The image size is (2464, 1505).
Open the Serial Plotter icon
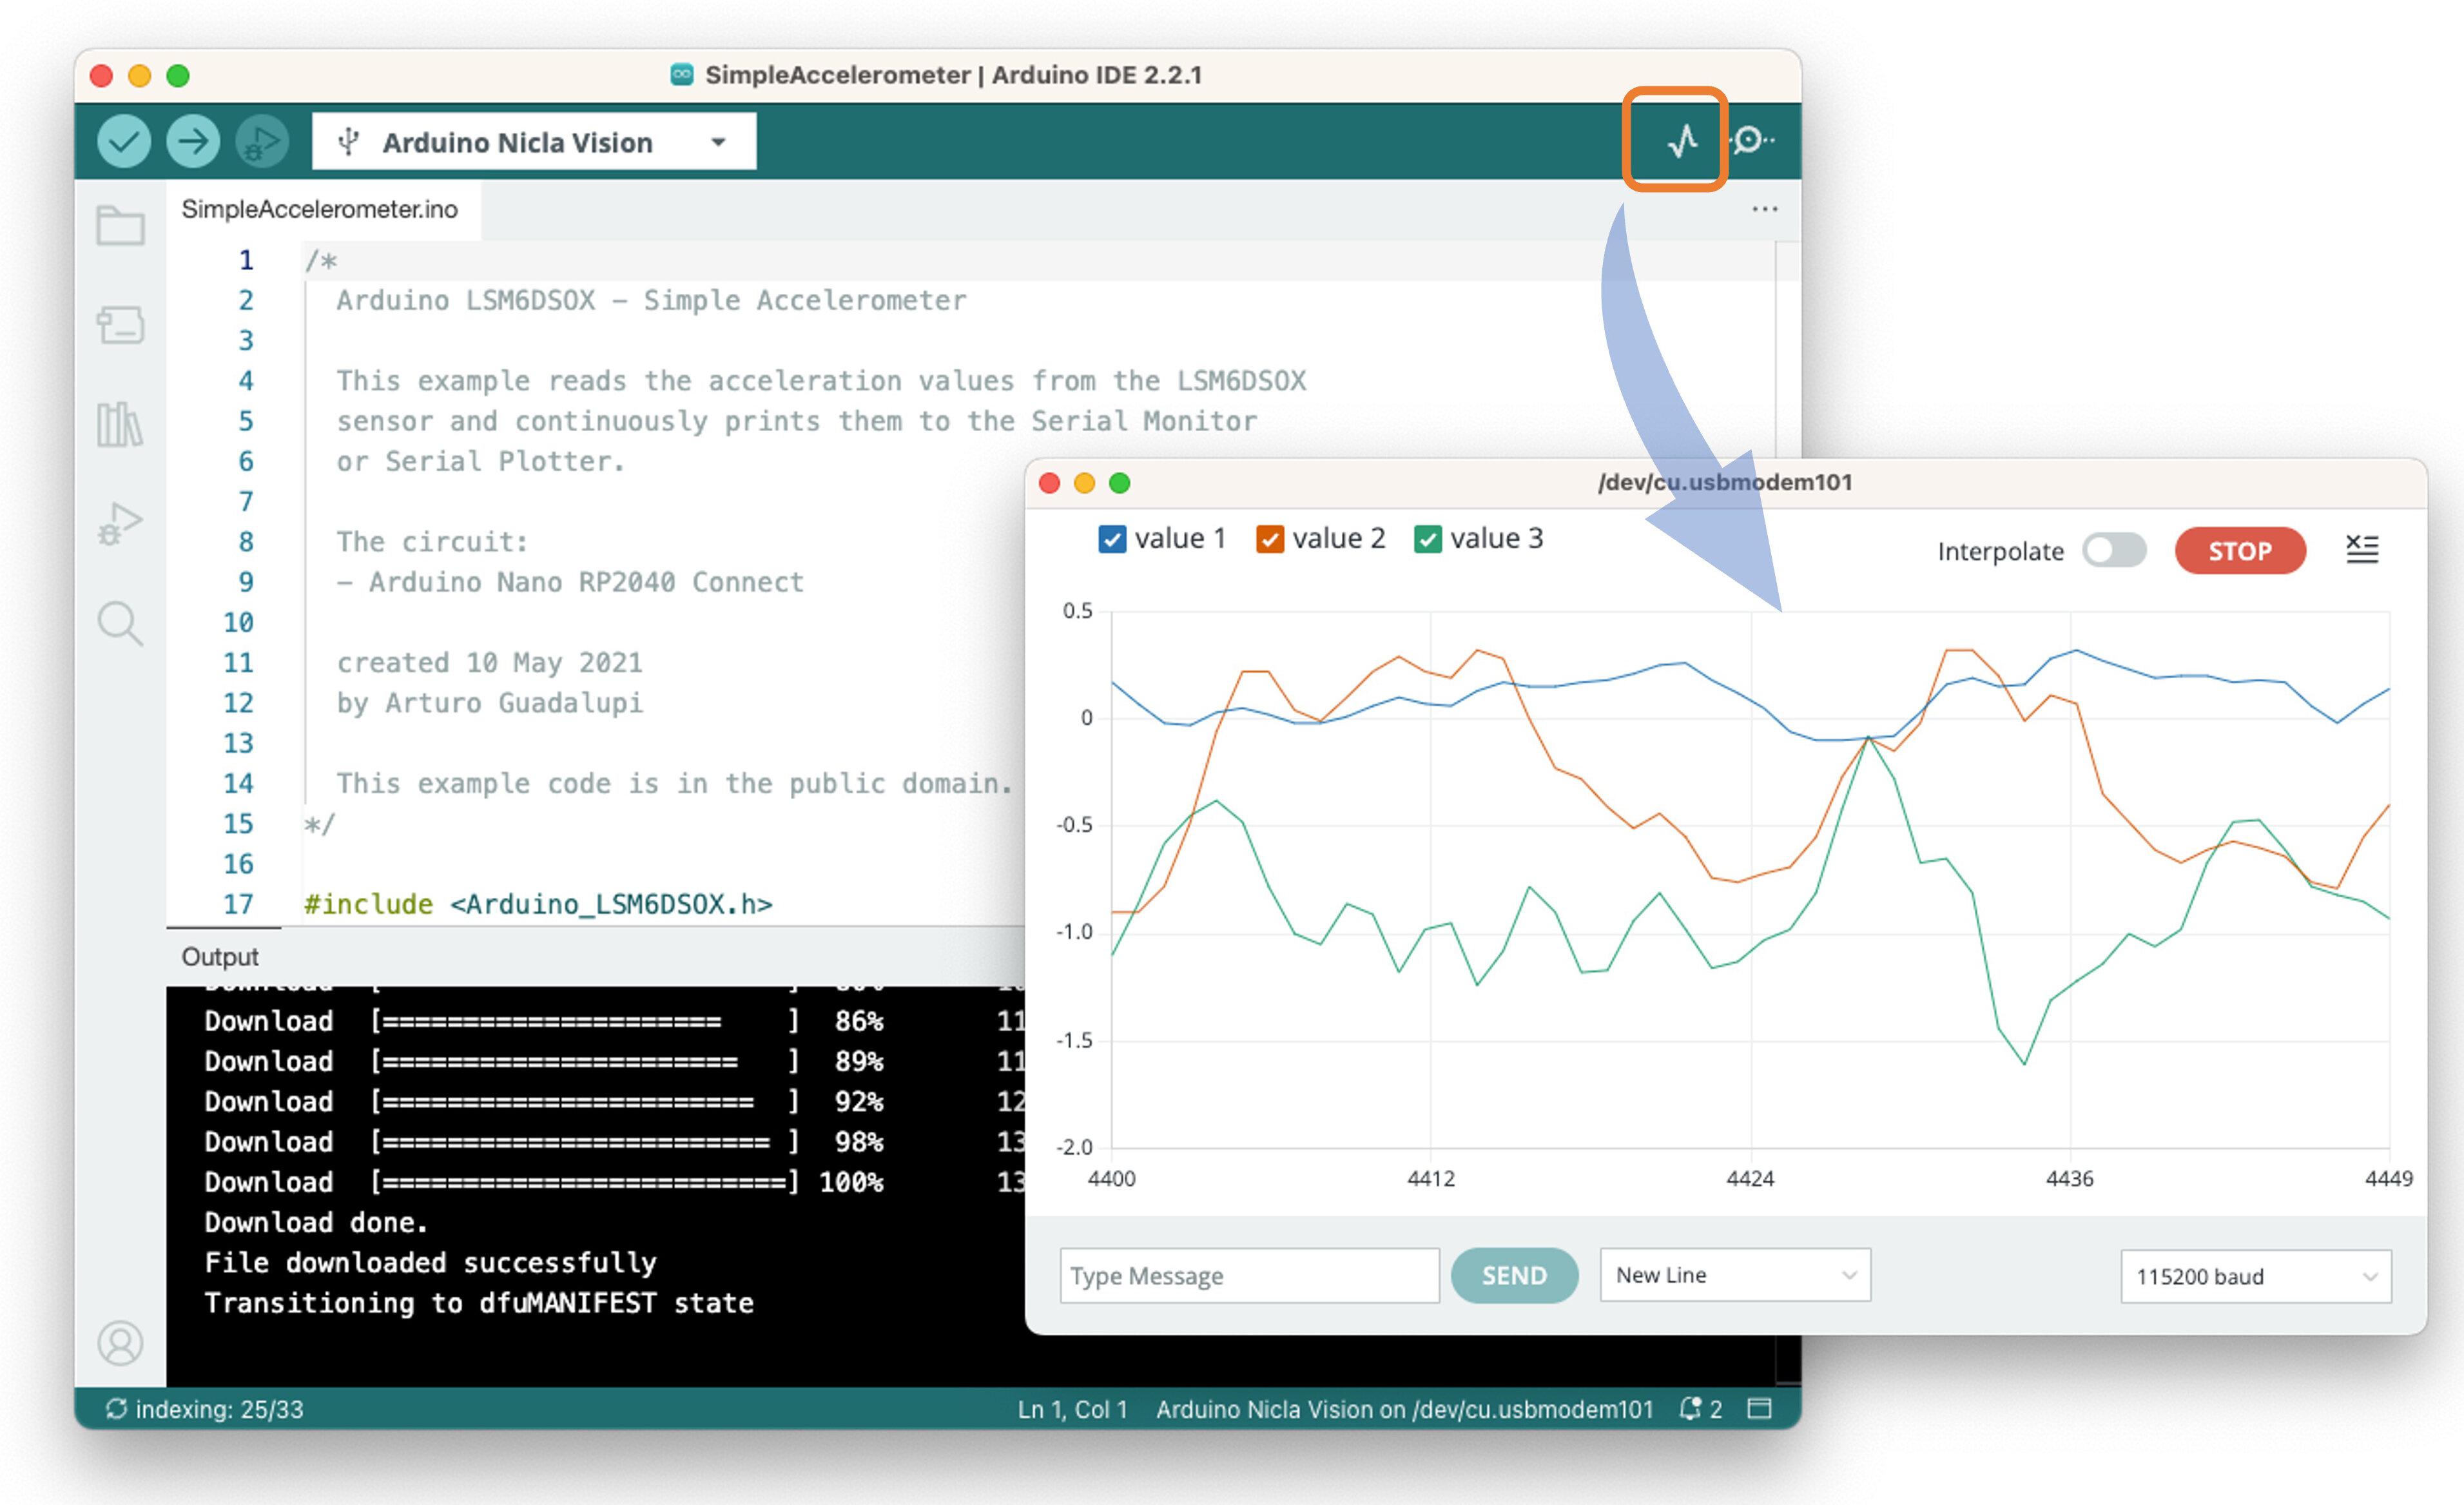coord(1683,140)
